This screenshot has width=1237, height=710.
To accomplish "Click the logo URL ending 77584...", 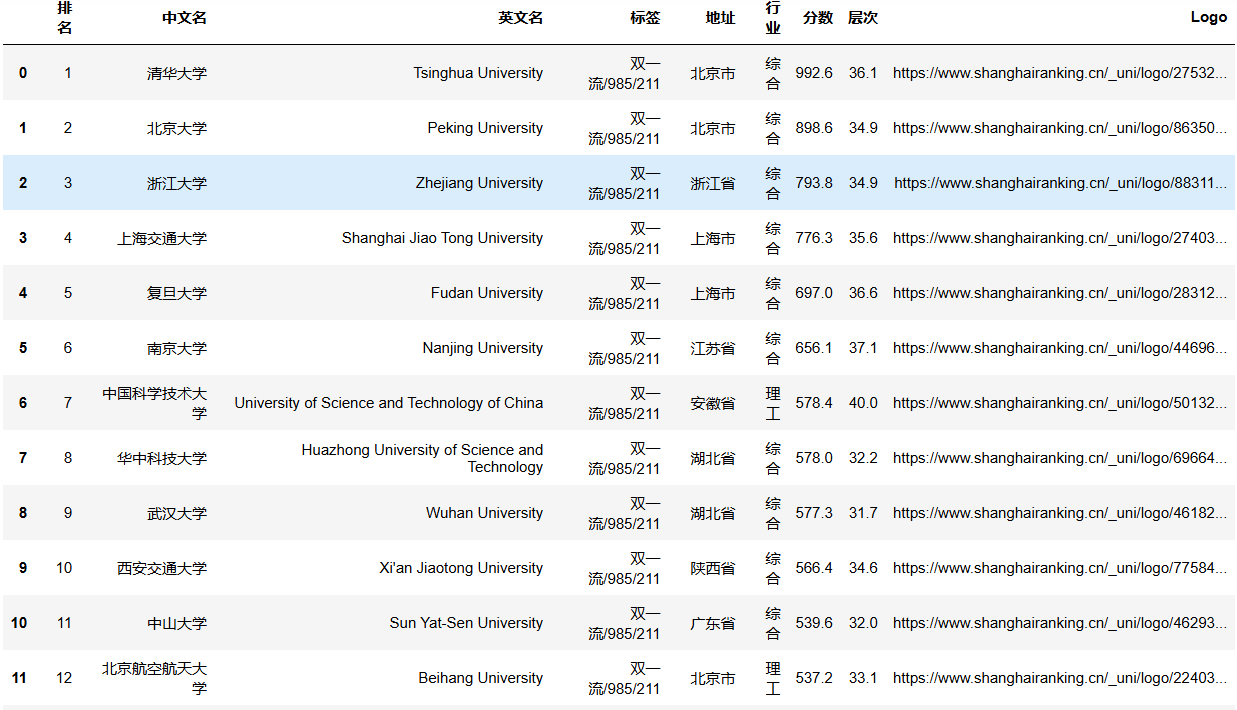I will point(1060,568).
